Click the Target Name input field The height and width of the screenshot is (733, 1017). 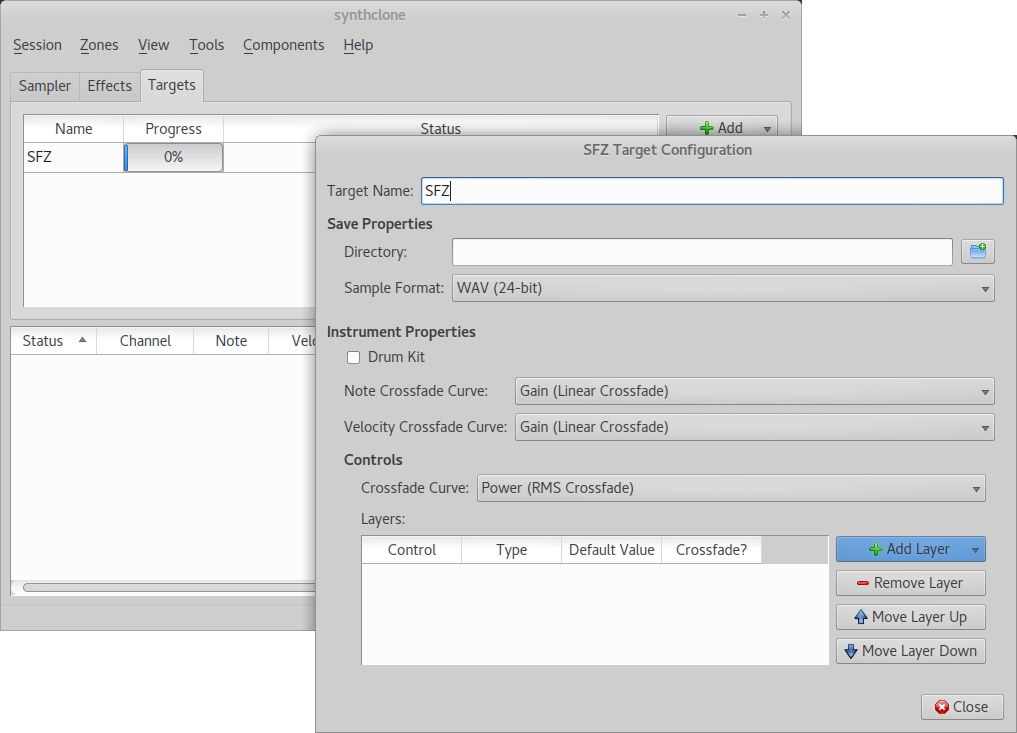[x=712, y=191]
